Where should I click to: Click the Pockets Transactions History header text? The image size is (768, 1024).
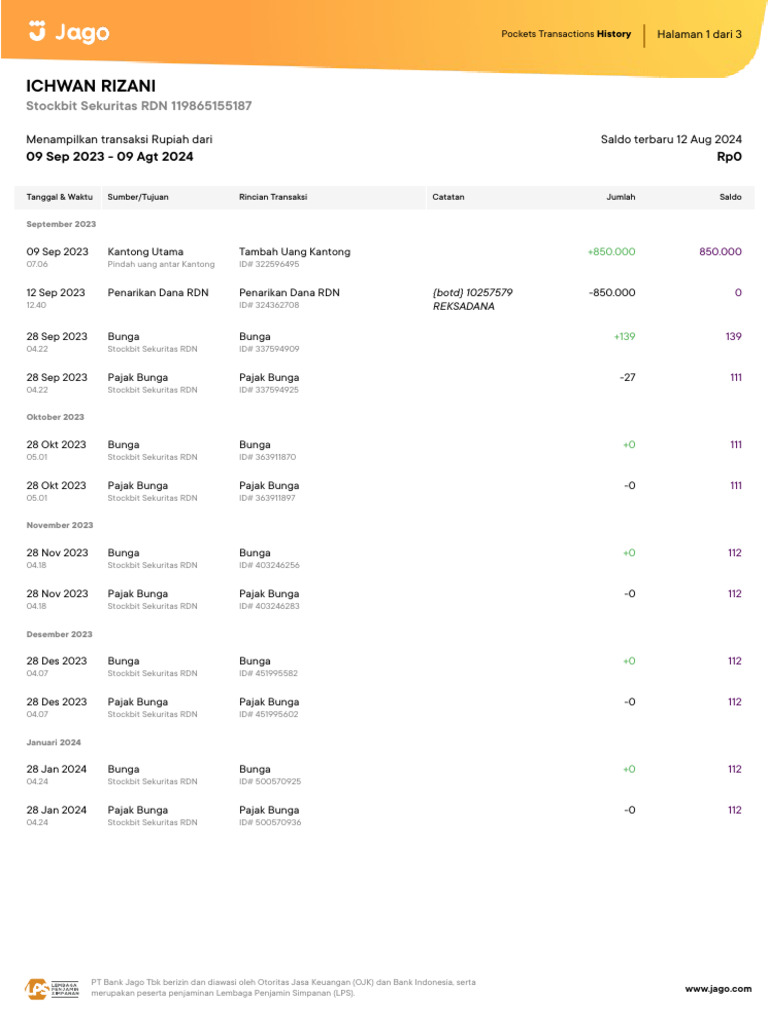point(566,34)
